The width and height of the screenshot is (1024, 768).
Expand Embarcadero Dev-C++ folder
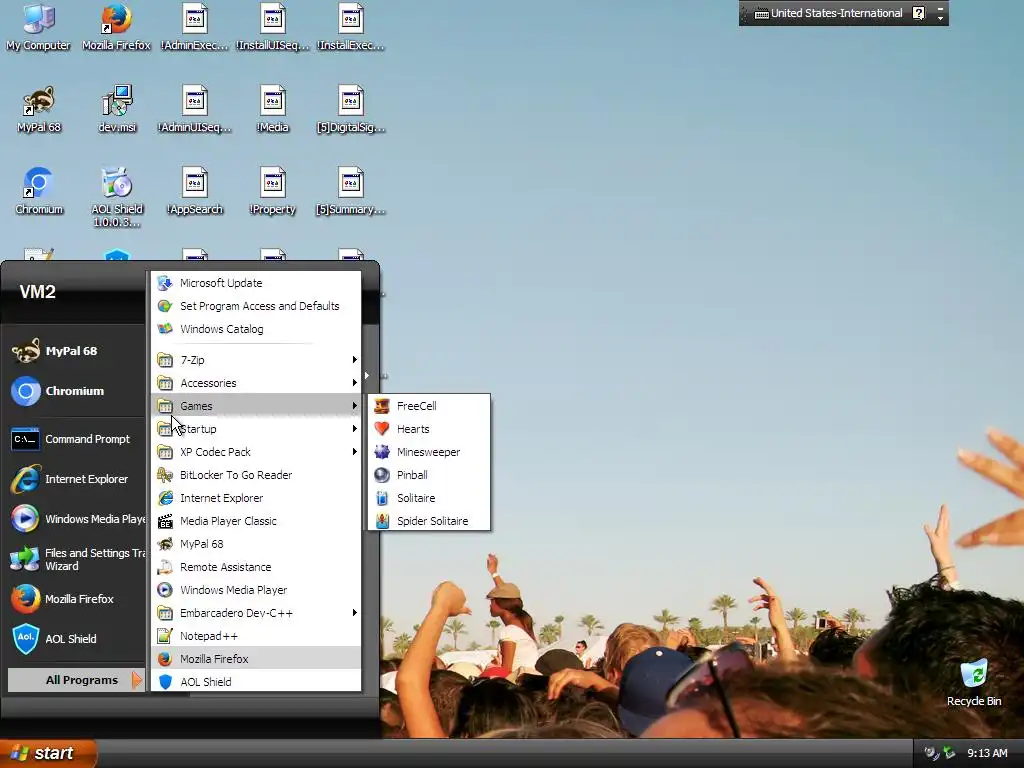256,613
